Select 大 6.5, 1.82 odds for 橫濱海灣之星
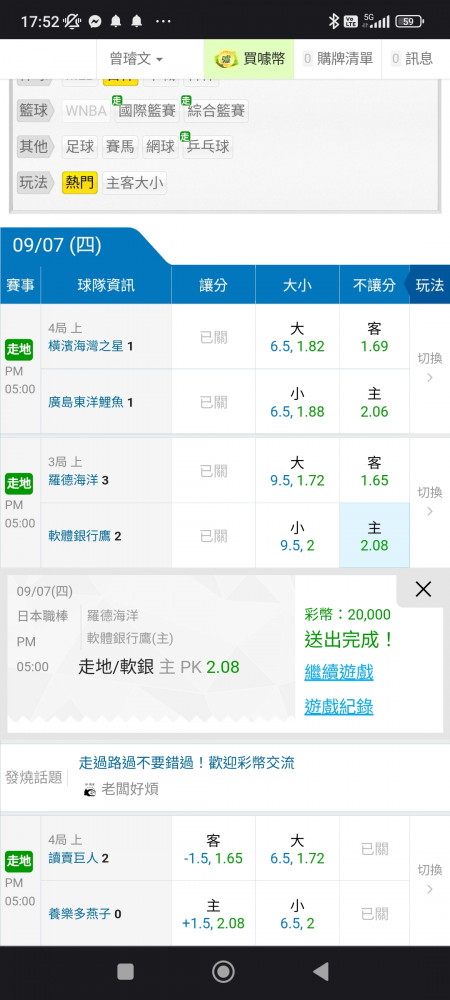 [297, 337]
